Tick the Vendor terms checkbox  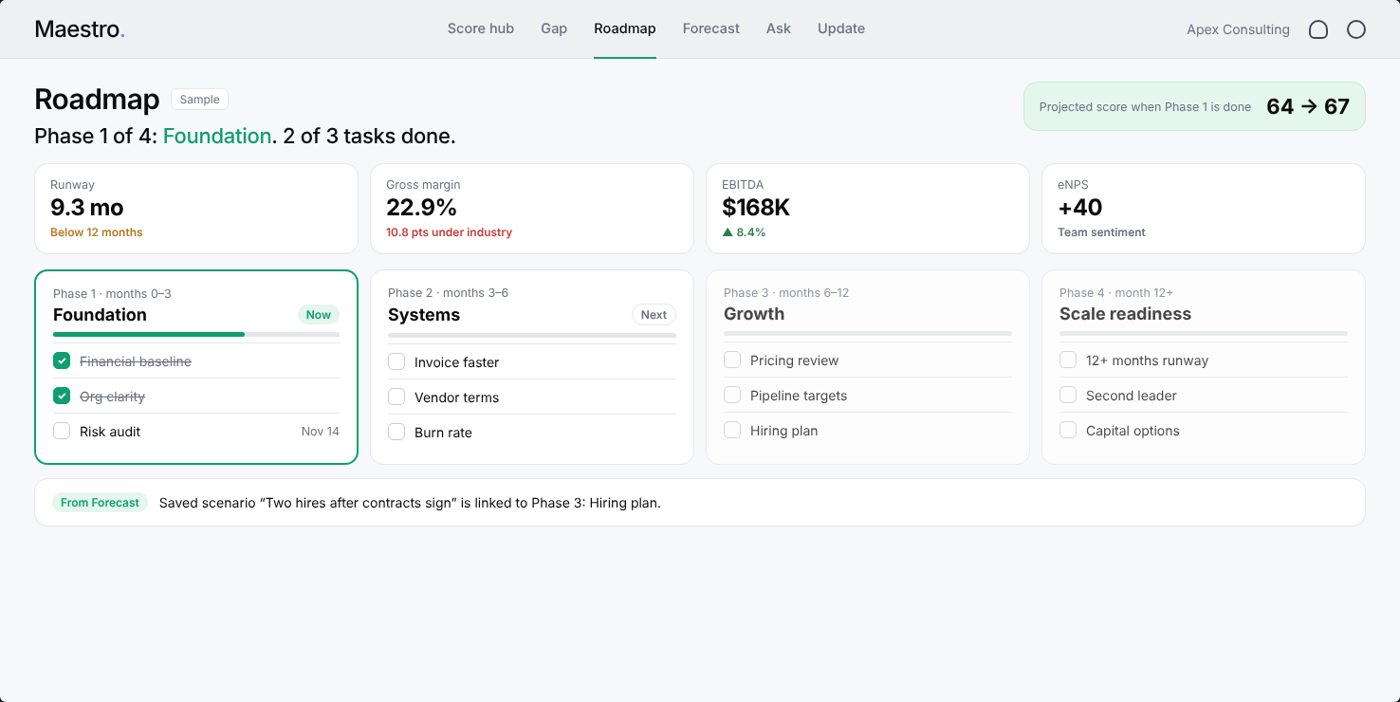click(x=396, y=397)
